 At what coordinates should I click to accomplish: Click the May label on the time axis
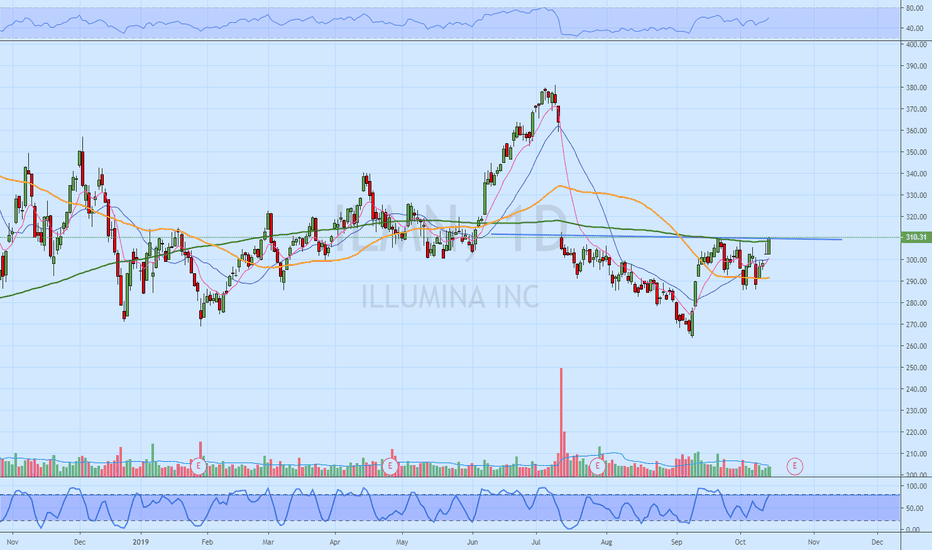point(402,542)
